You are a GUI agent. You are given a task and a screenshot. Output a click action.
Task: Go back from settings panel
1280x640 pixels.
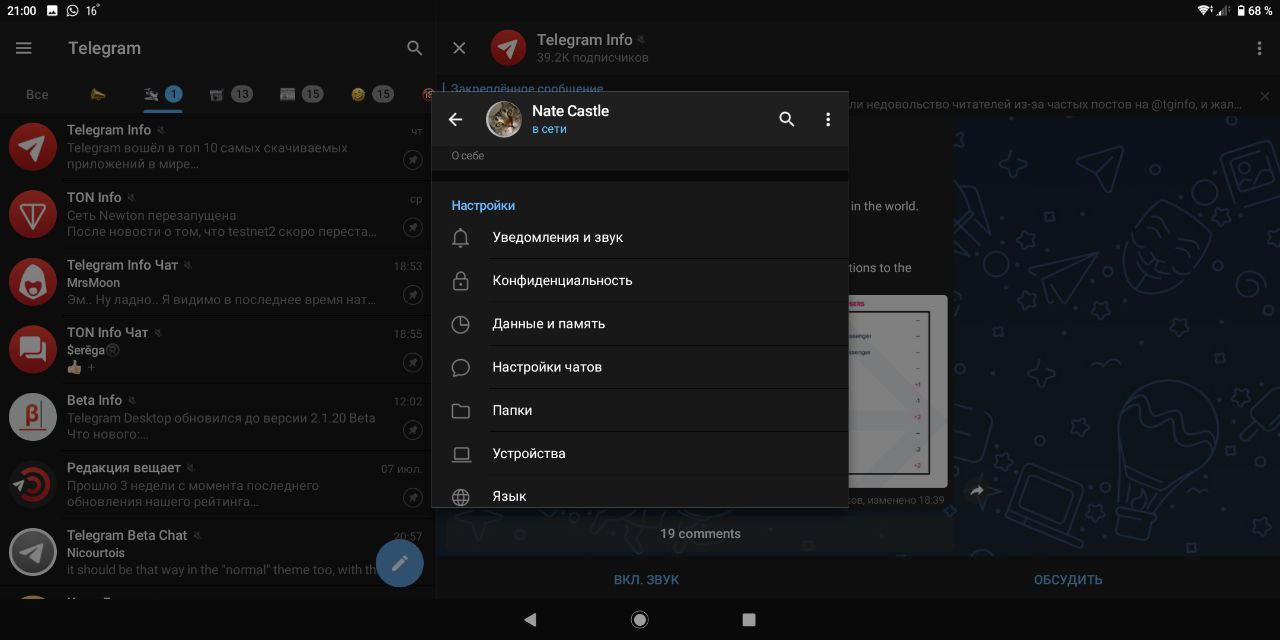[456, 119]
